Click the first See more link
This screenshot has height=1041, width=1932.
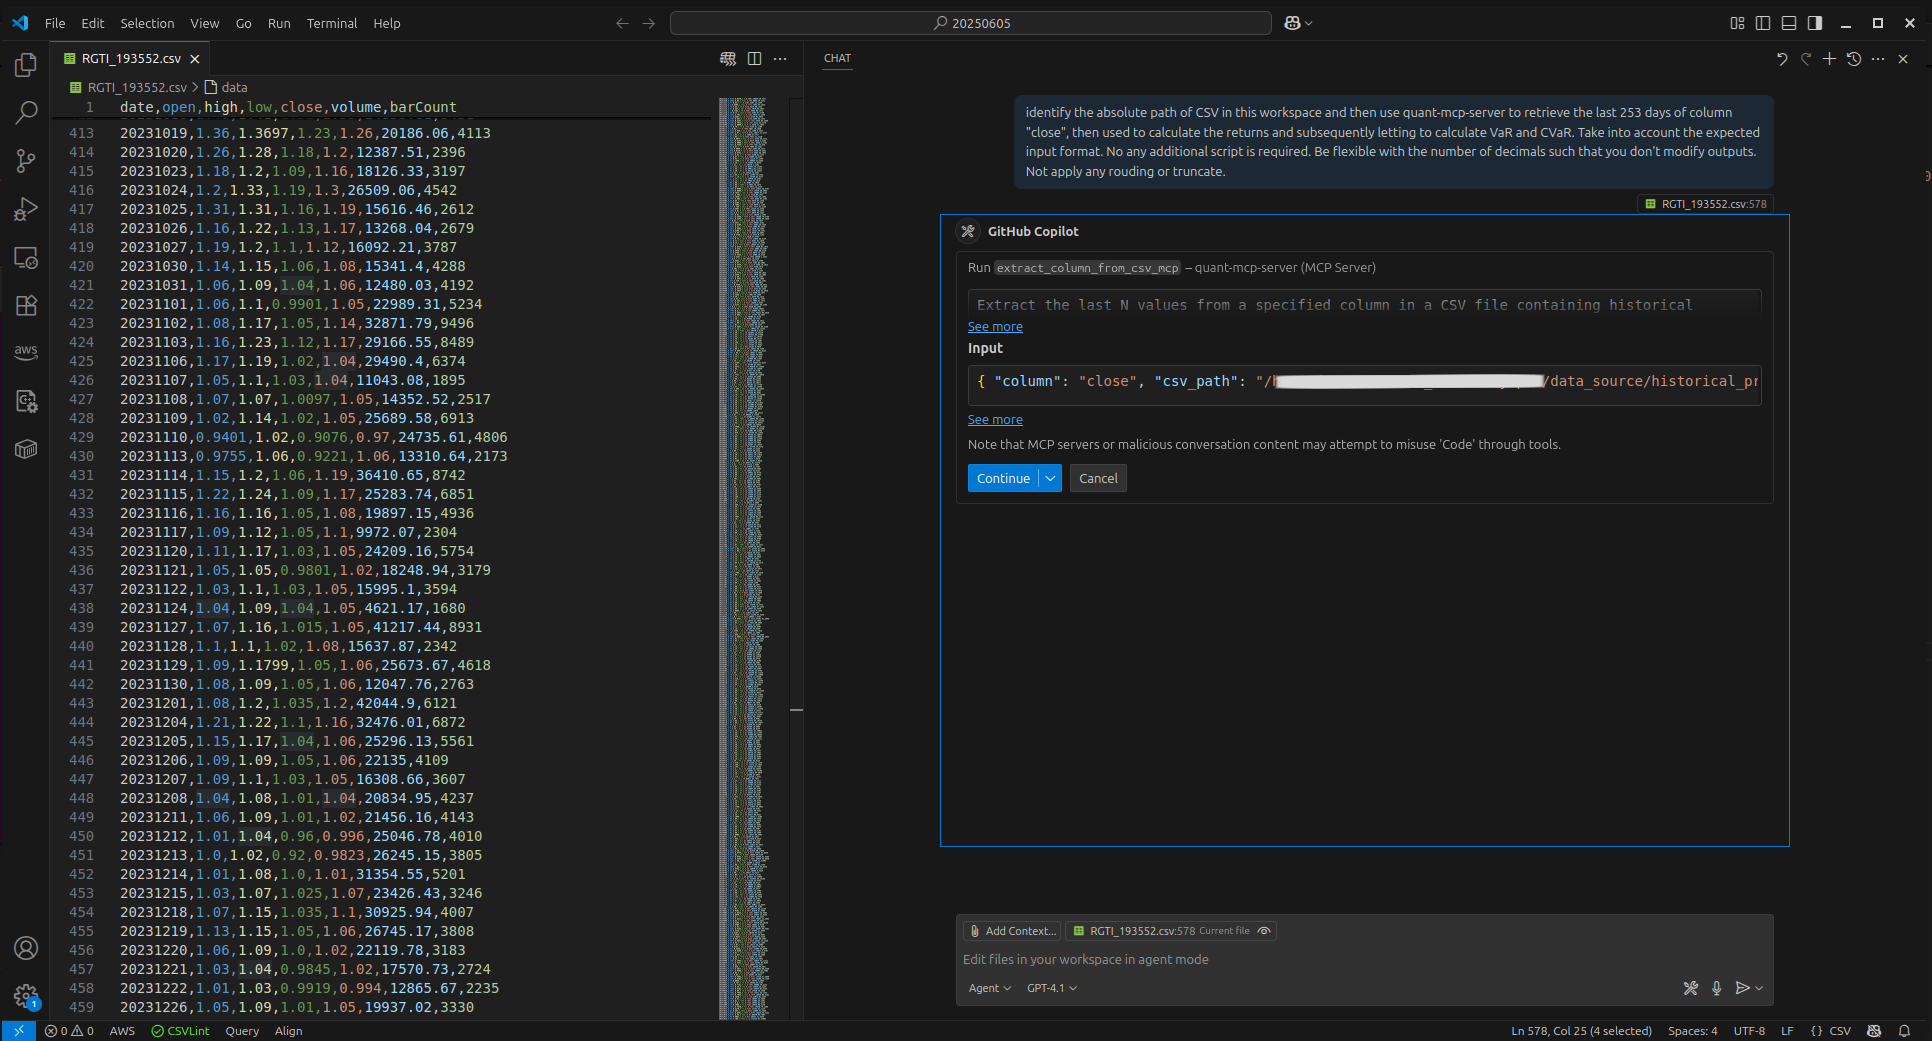tap(994, 327)
